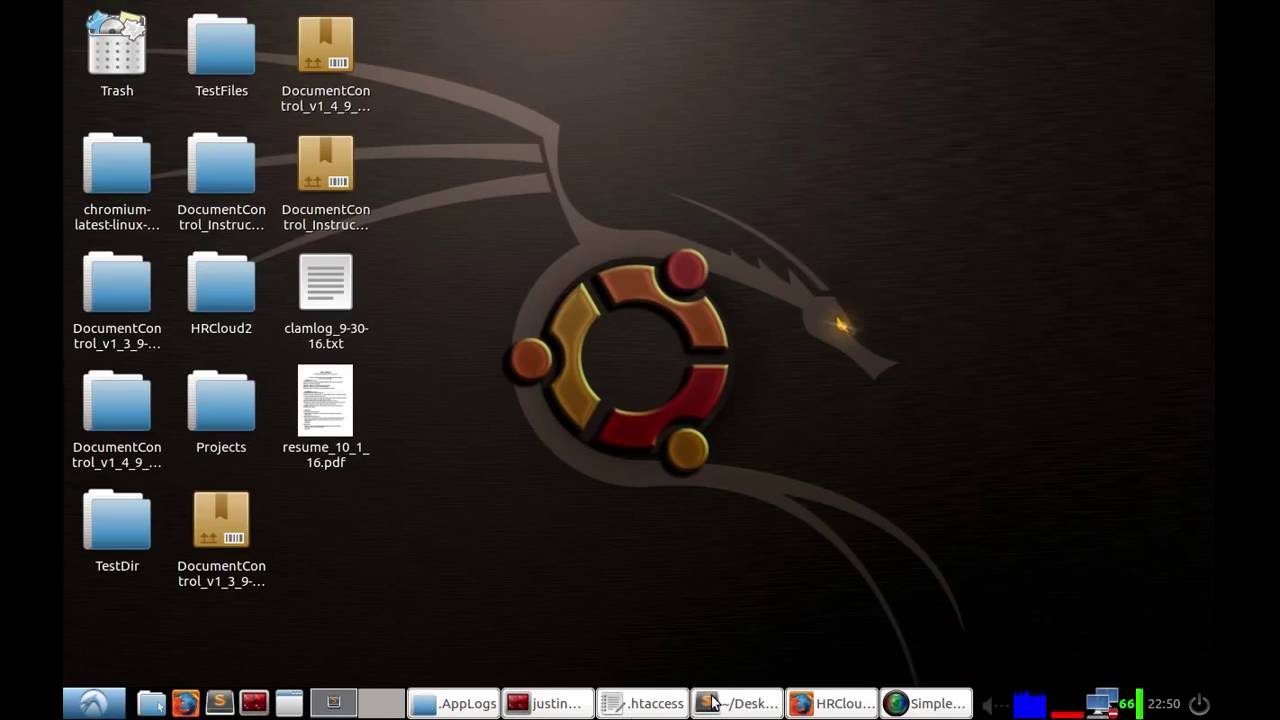Launch the red terminal icon in the panel

click(x=253, y=703)
